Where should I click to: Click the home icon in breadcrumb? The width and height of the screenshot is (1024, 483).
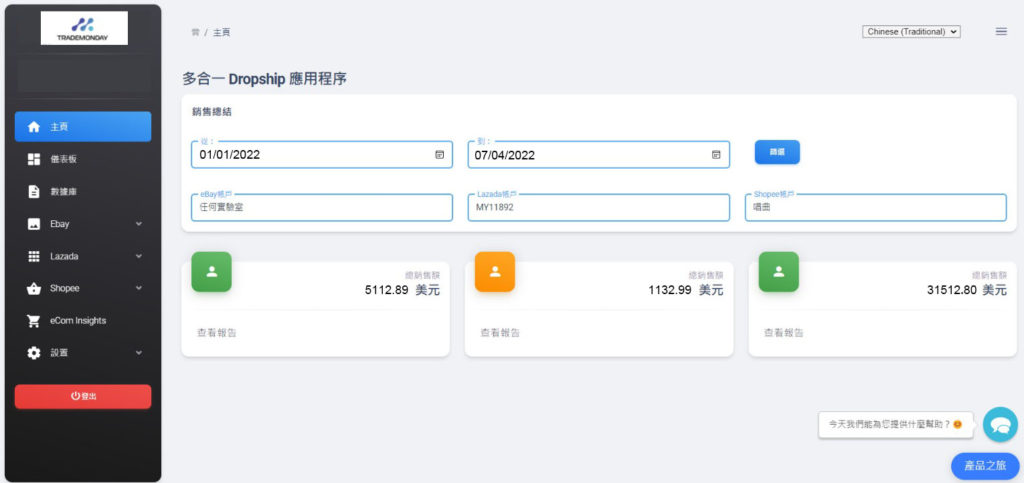point(195,32)
